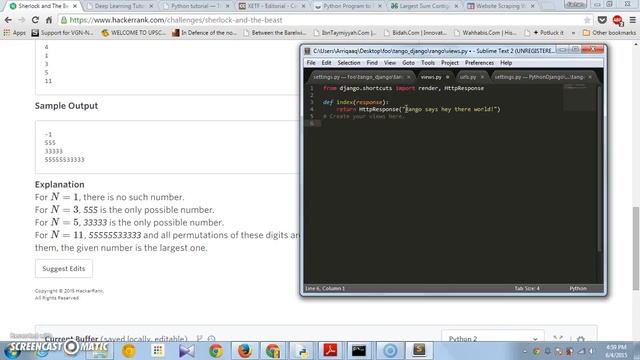Open Adobe Reader from the taskbar
The width and height of the screenshot is (640, 360).
330,351
